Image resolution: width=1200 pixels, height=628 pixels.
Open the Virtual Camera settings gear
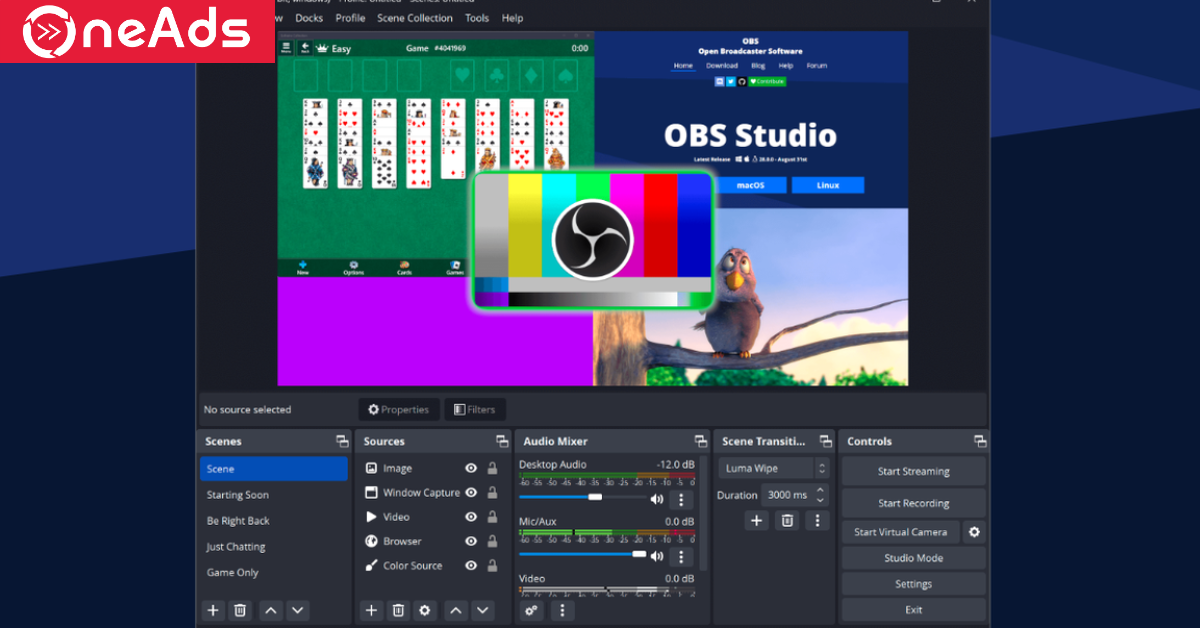click(974, 532)
